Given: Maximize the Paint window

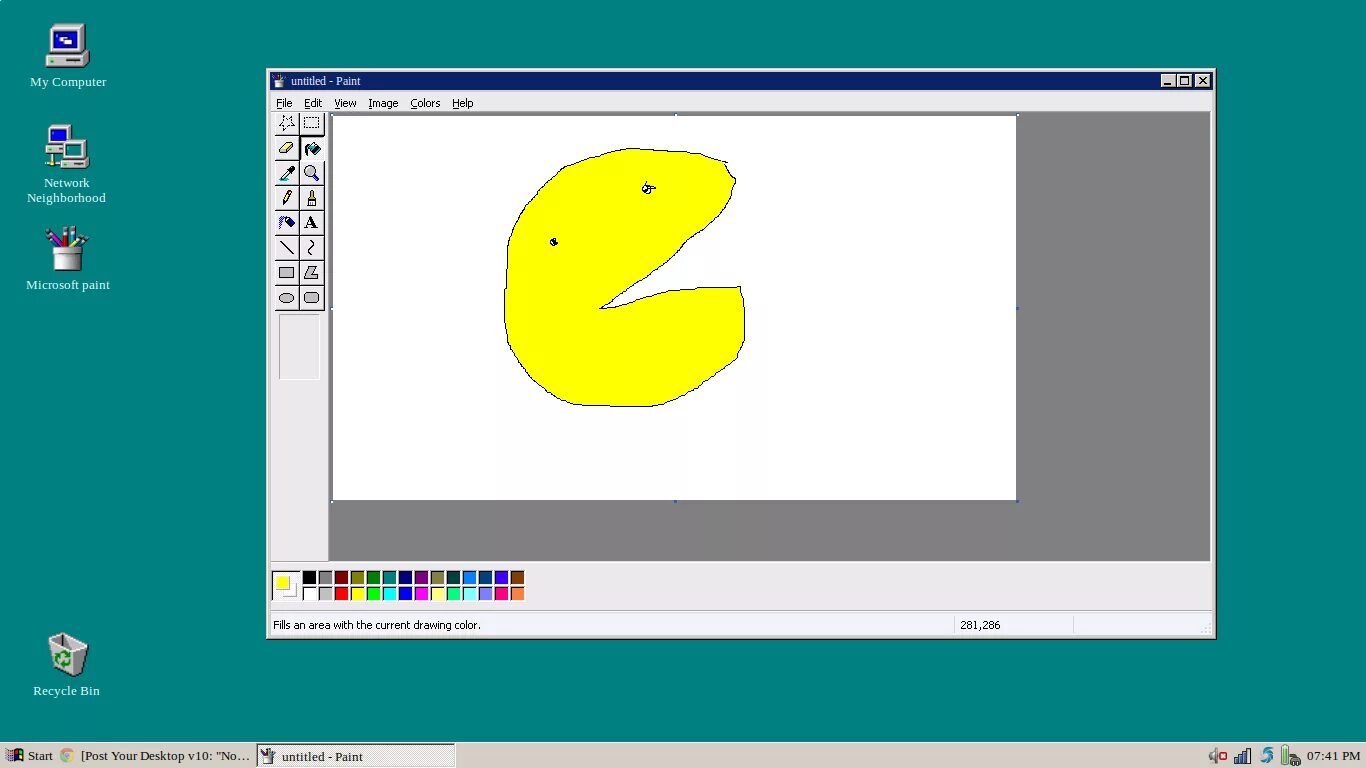Looking at the screenshot, I should pyautogui.click(x=1185, y=81).
